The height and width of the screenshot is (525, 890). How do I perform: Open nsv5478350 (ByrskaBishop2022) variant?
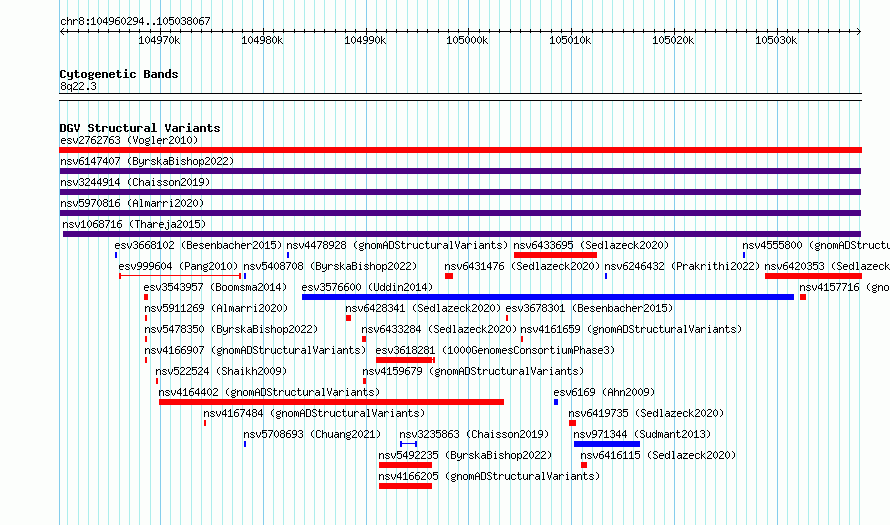tap(231, 329)
